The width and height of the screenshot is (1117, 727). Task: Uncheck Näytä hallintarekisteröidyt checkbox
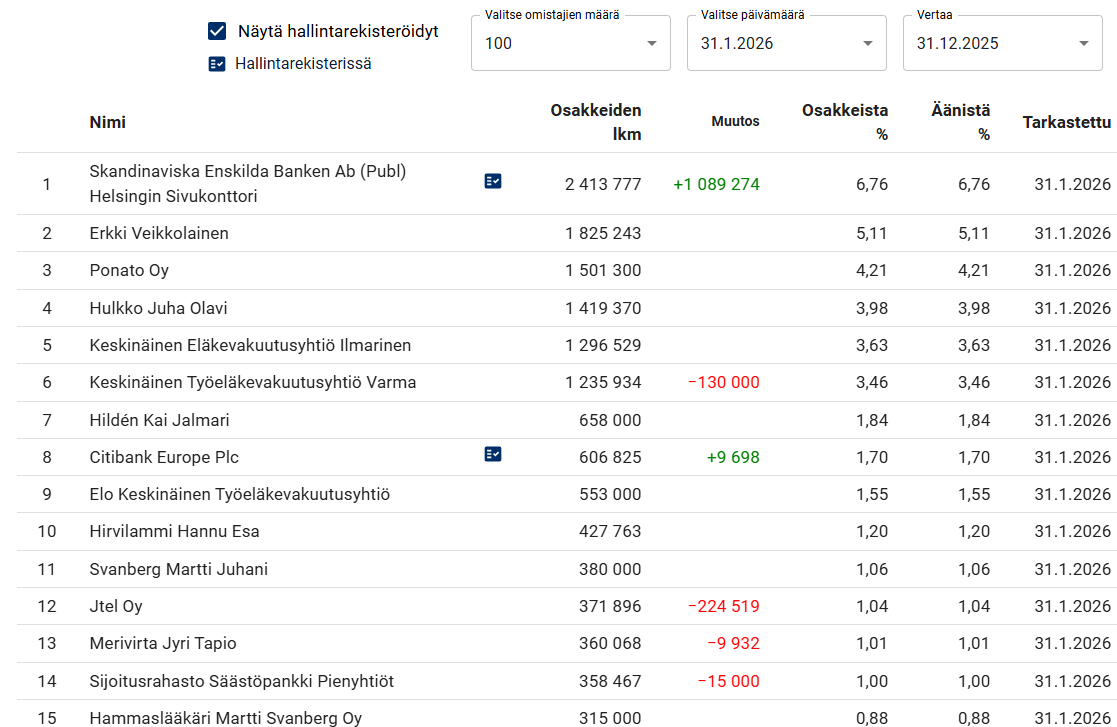[x=217, y=31]
